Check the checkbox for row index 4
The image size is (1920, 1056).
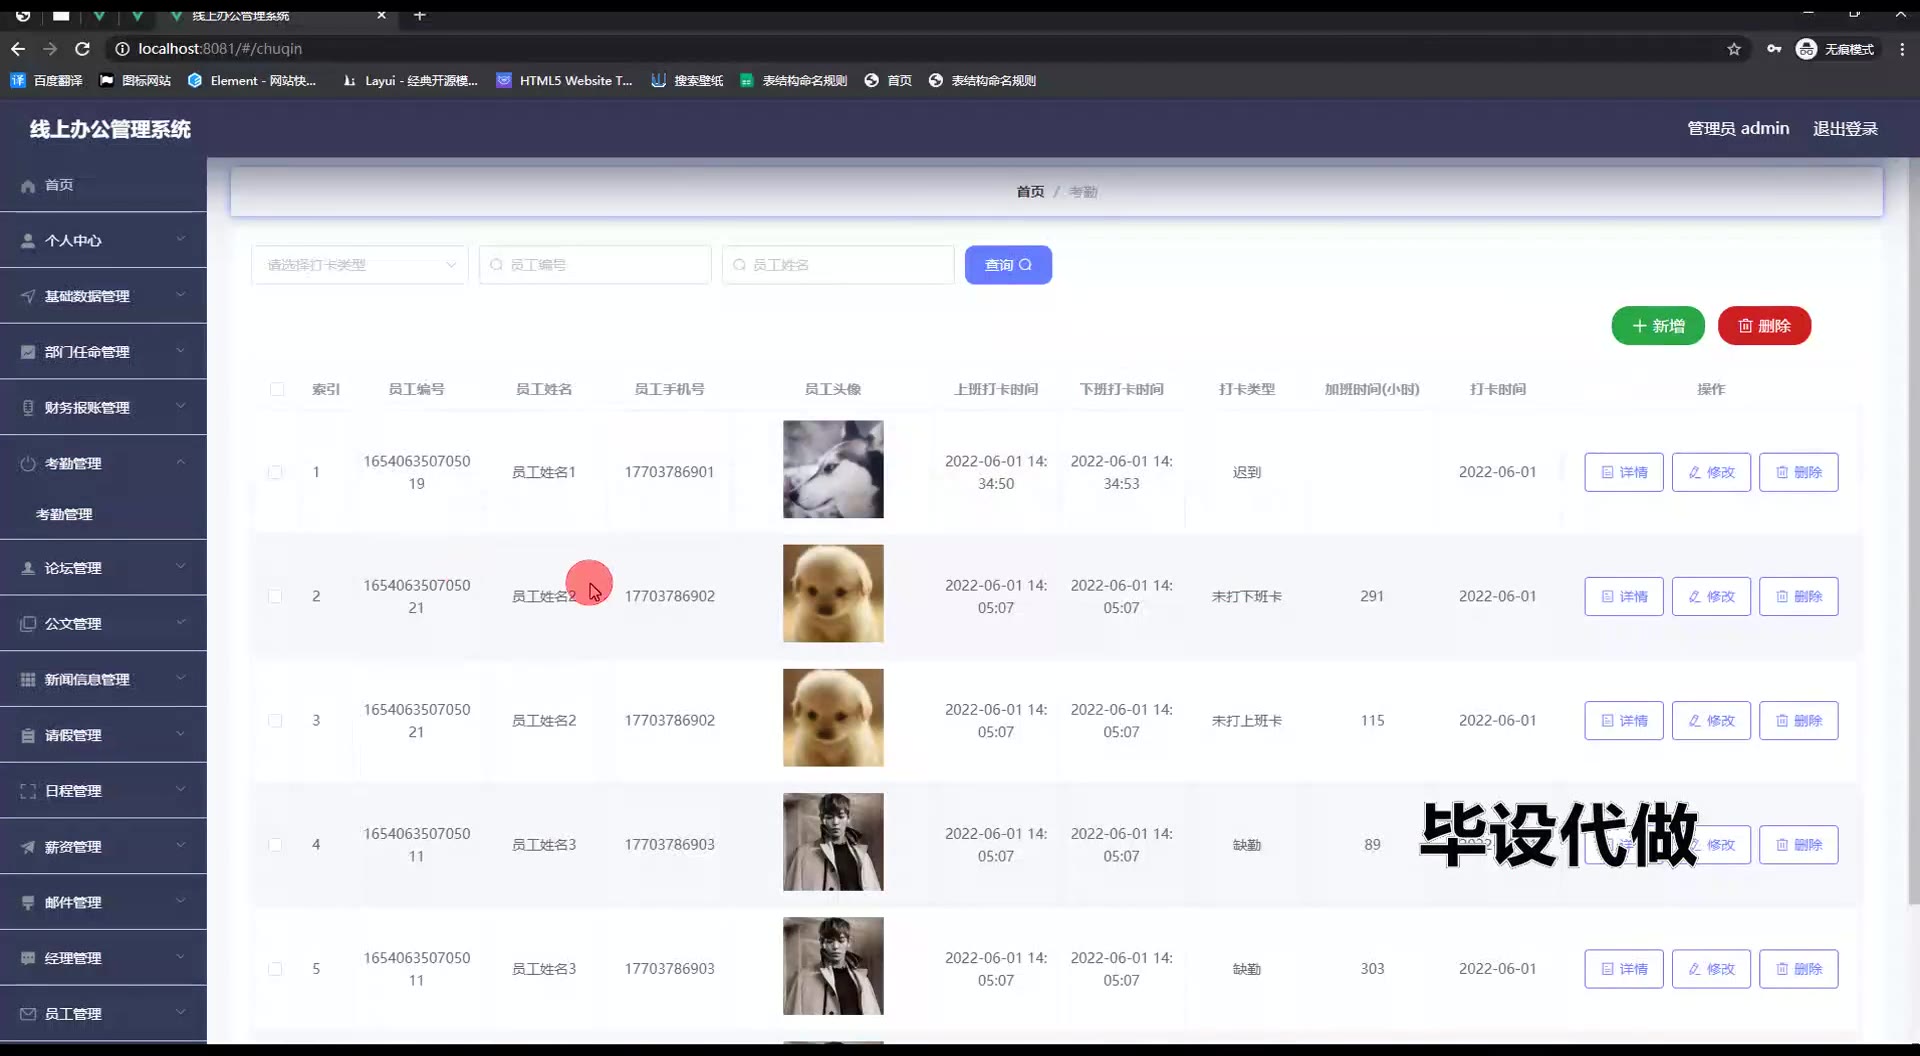click(275, 845)
